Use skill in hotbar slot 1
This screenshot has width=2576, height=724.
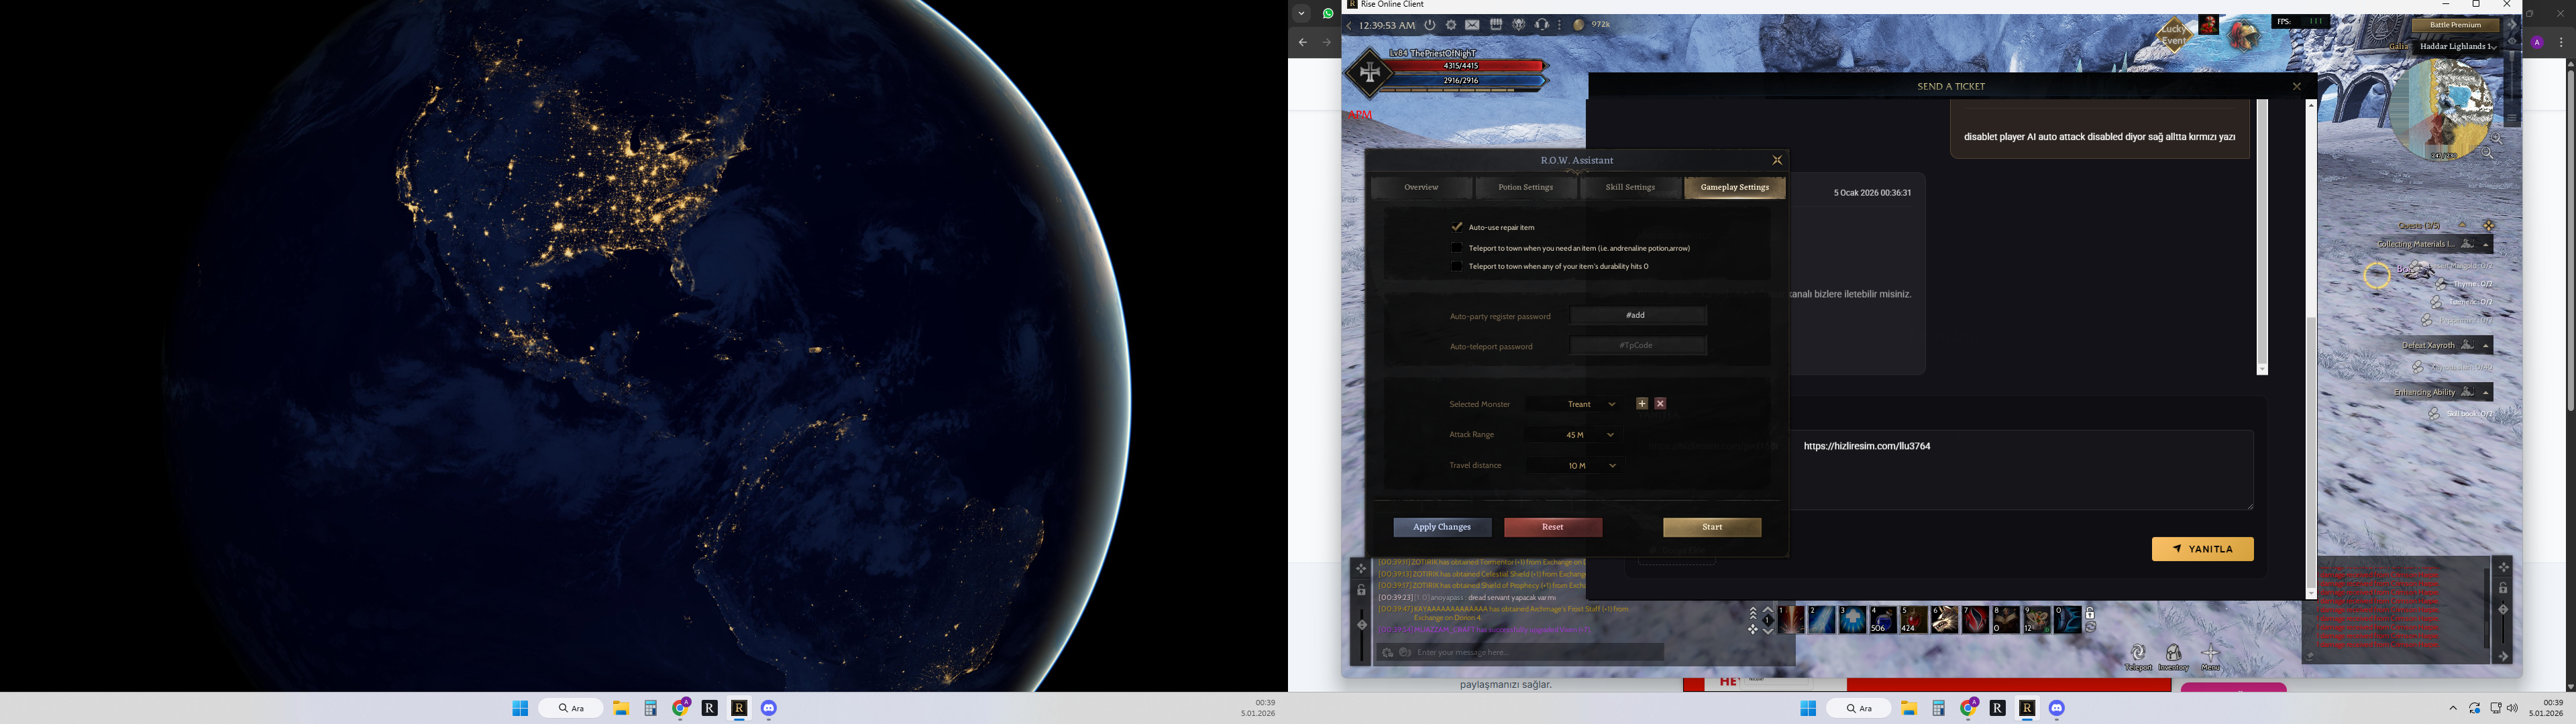1791,620
